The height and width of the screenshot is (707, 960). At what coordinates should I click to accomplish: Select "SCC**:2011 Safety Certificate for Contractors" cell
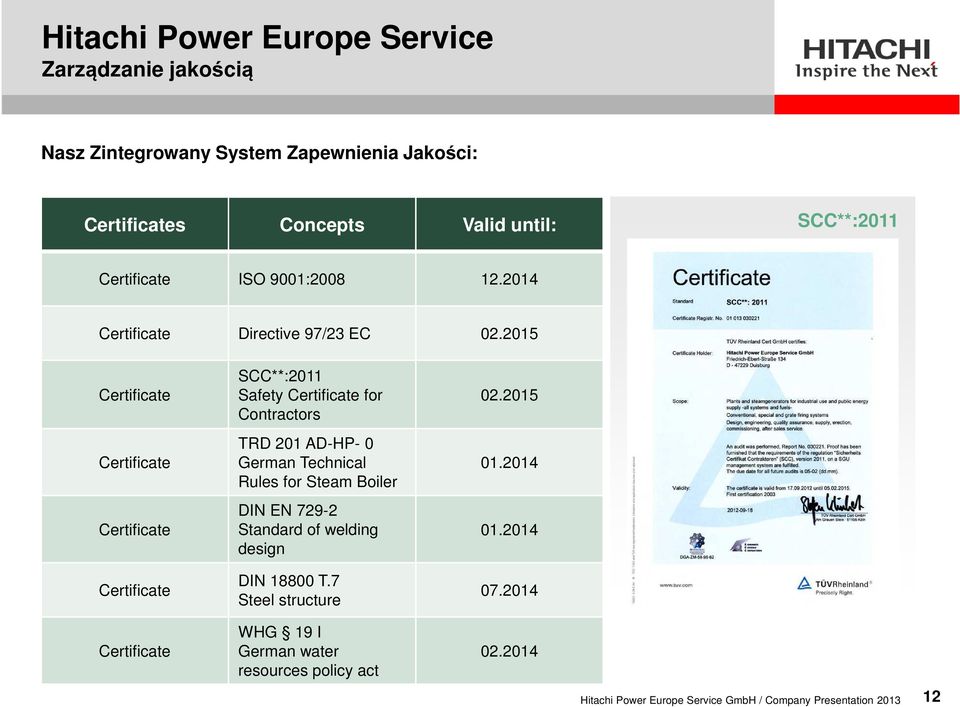pos(322,395)
